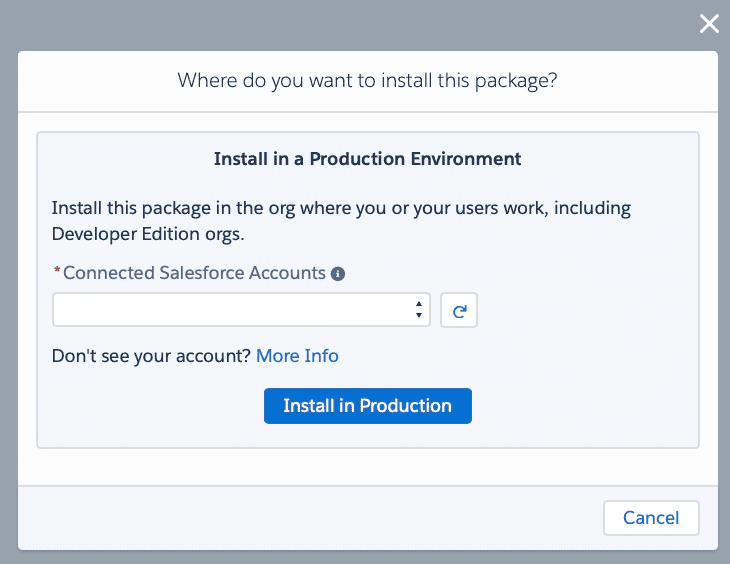
Task: Click the up/down arrows of the account selector
Action: [418, 311]
